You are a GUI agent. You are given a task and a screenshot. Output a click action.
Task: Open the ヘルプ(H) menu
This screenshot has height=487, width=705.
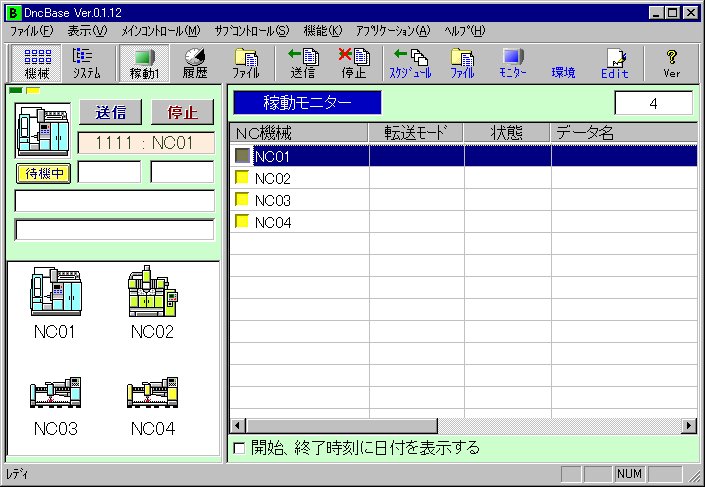click(464, 31)
